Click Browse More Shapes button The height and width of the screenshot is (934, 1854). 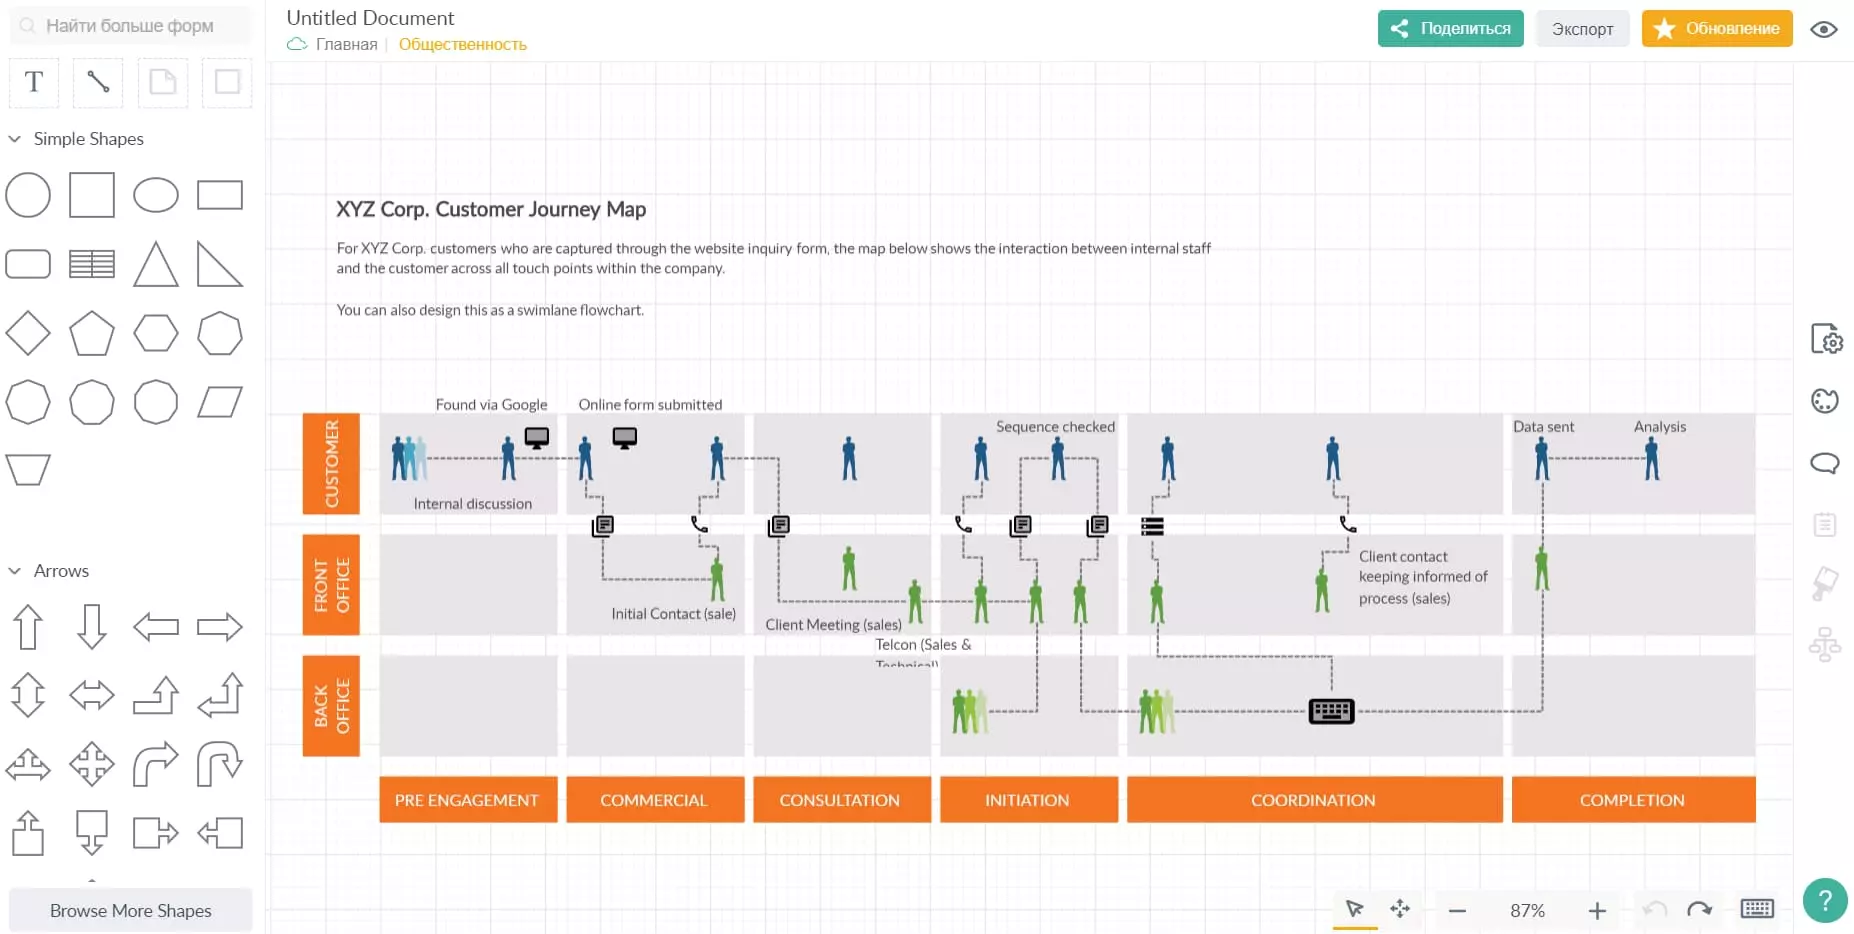click(131, 910)
